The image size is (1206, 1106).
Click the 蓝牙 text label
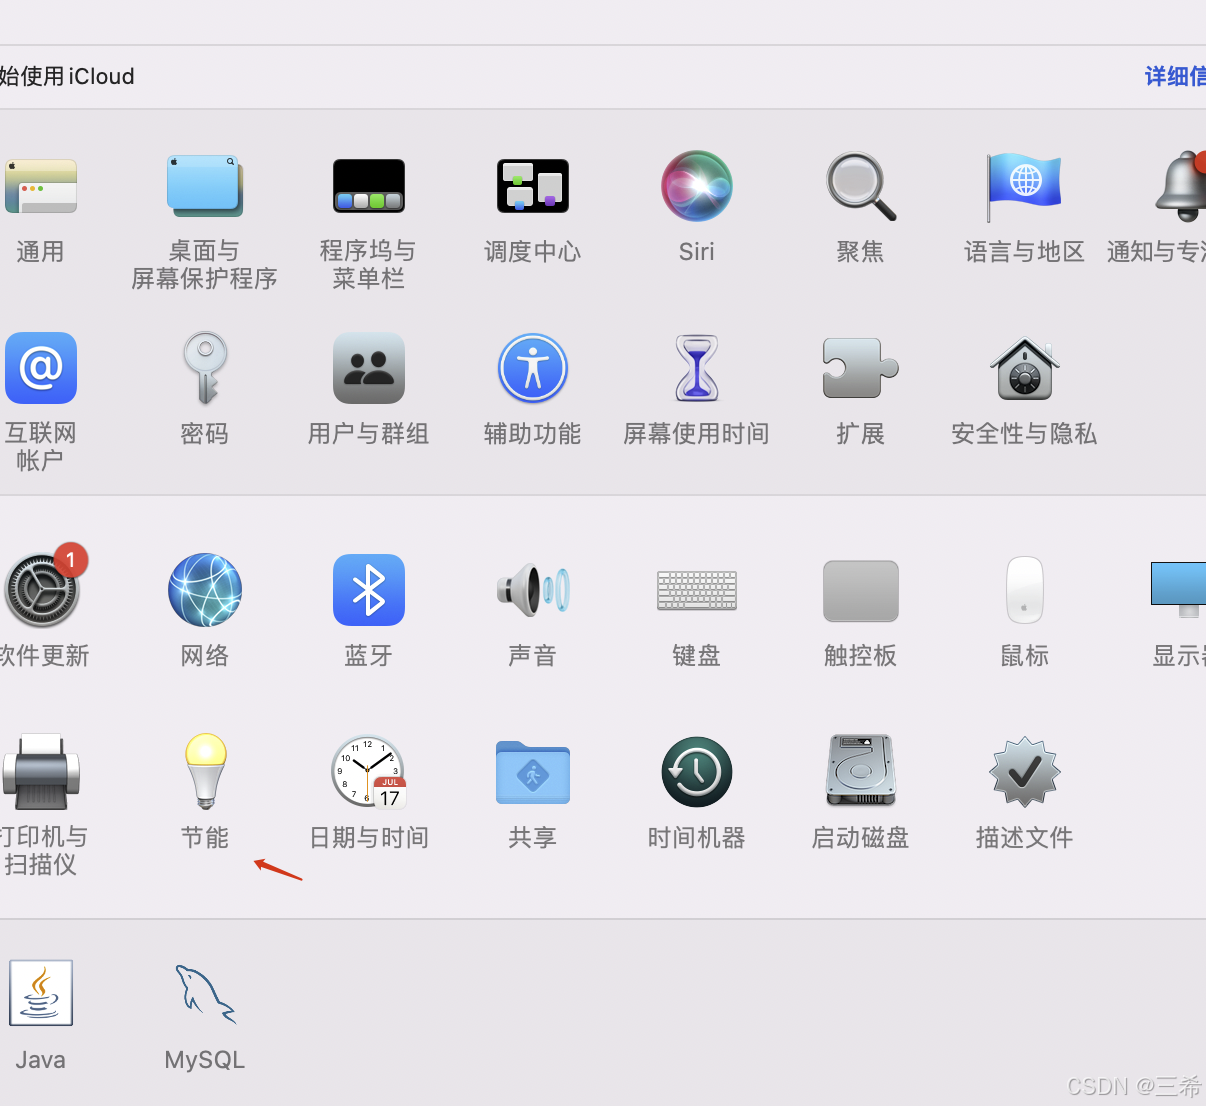[x=369, y=656]
